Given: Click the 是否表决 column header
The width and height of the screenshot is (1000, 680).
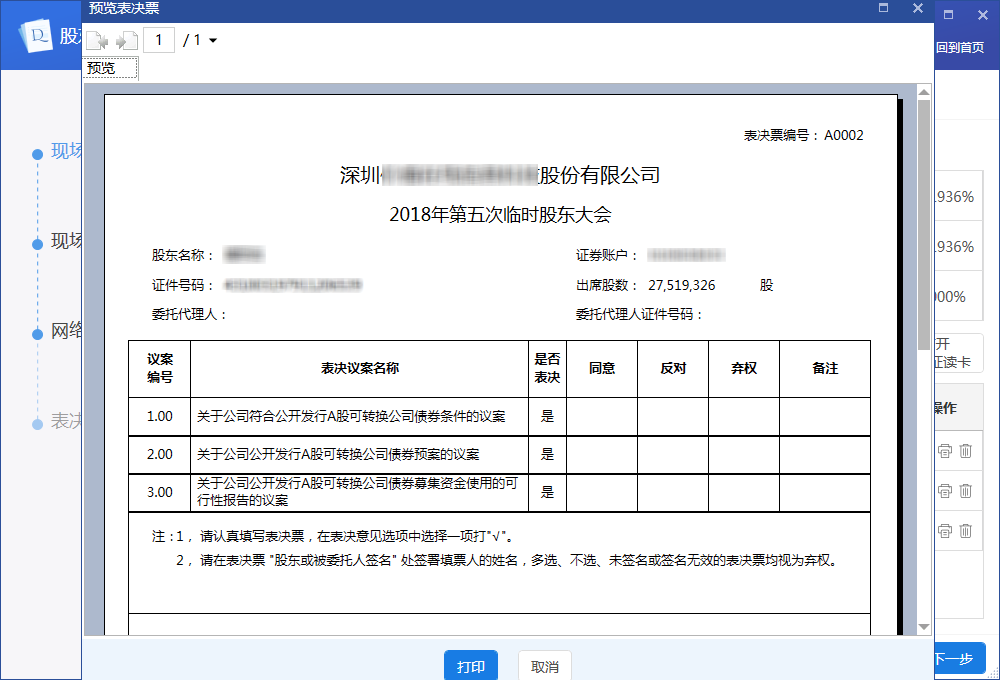Looking at the screenshot, I should (547, 369).
